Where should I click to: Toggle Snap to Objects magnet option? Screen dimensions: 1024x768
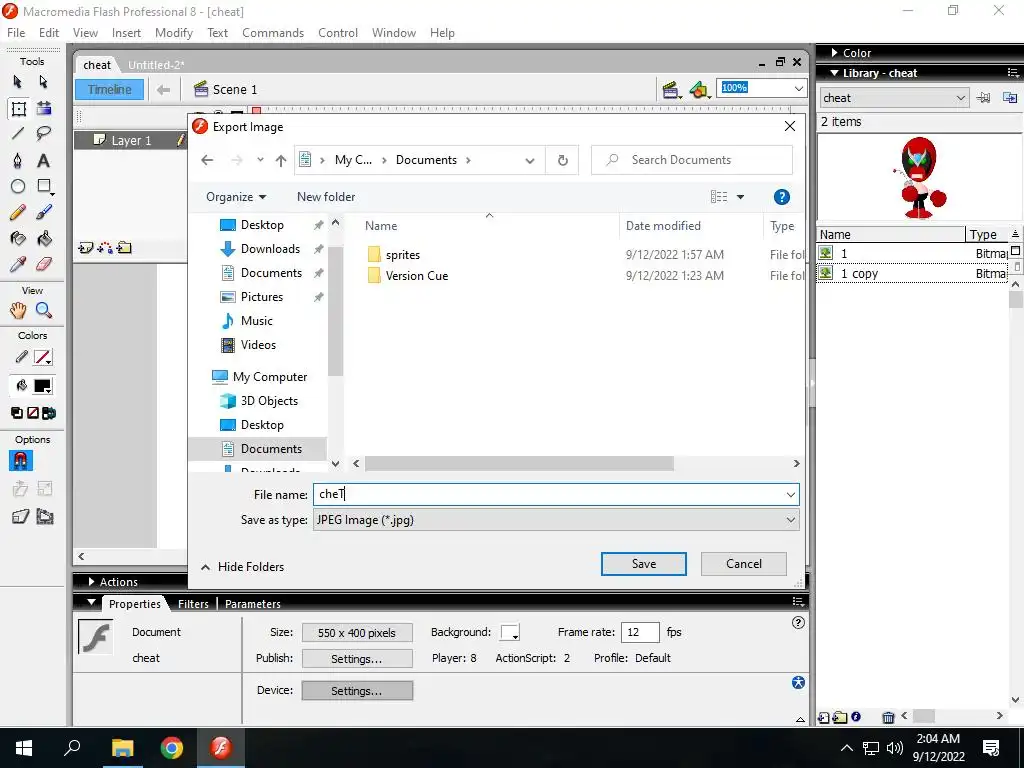[20, 461]
